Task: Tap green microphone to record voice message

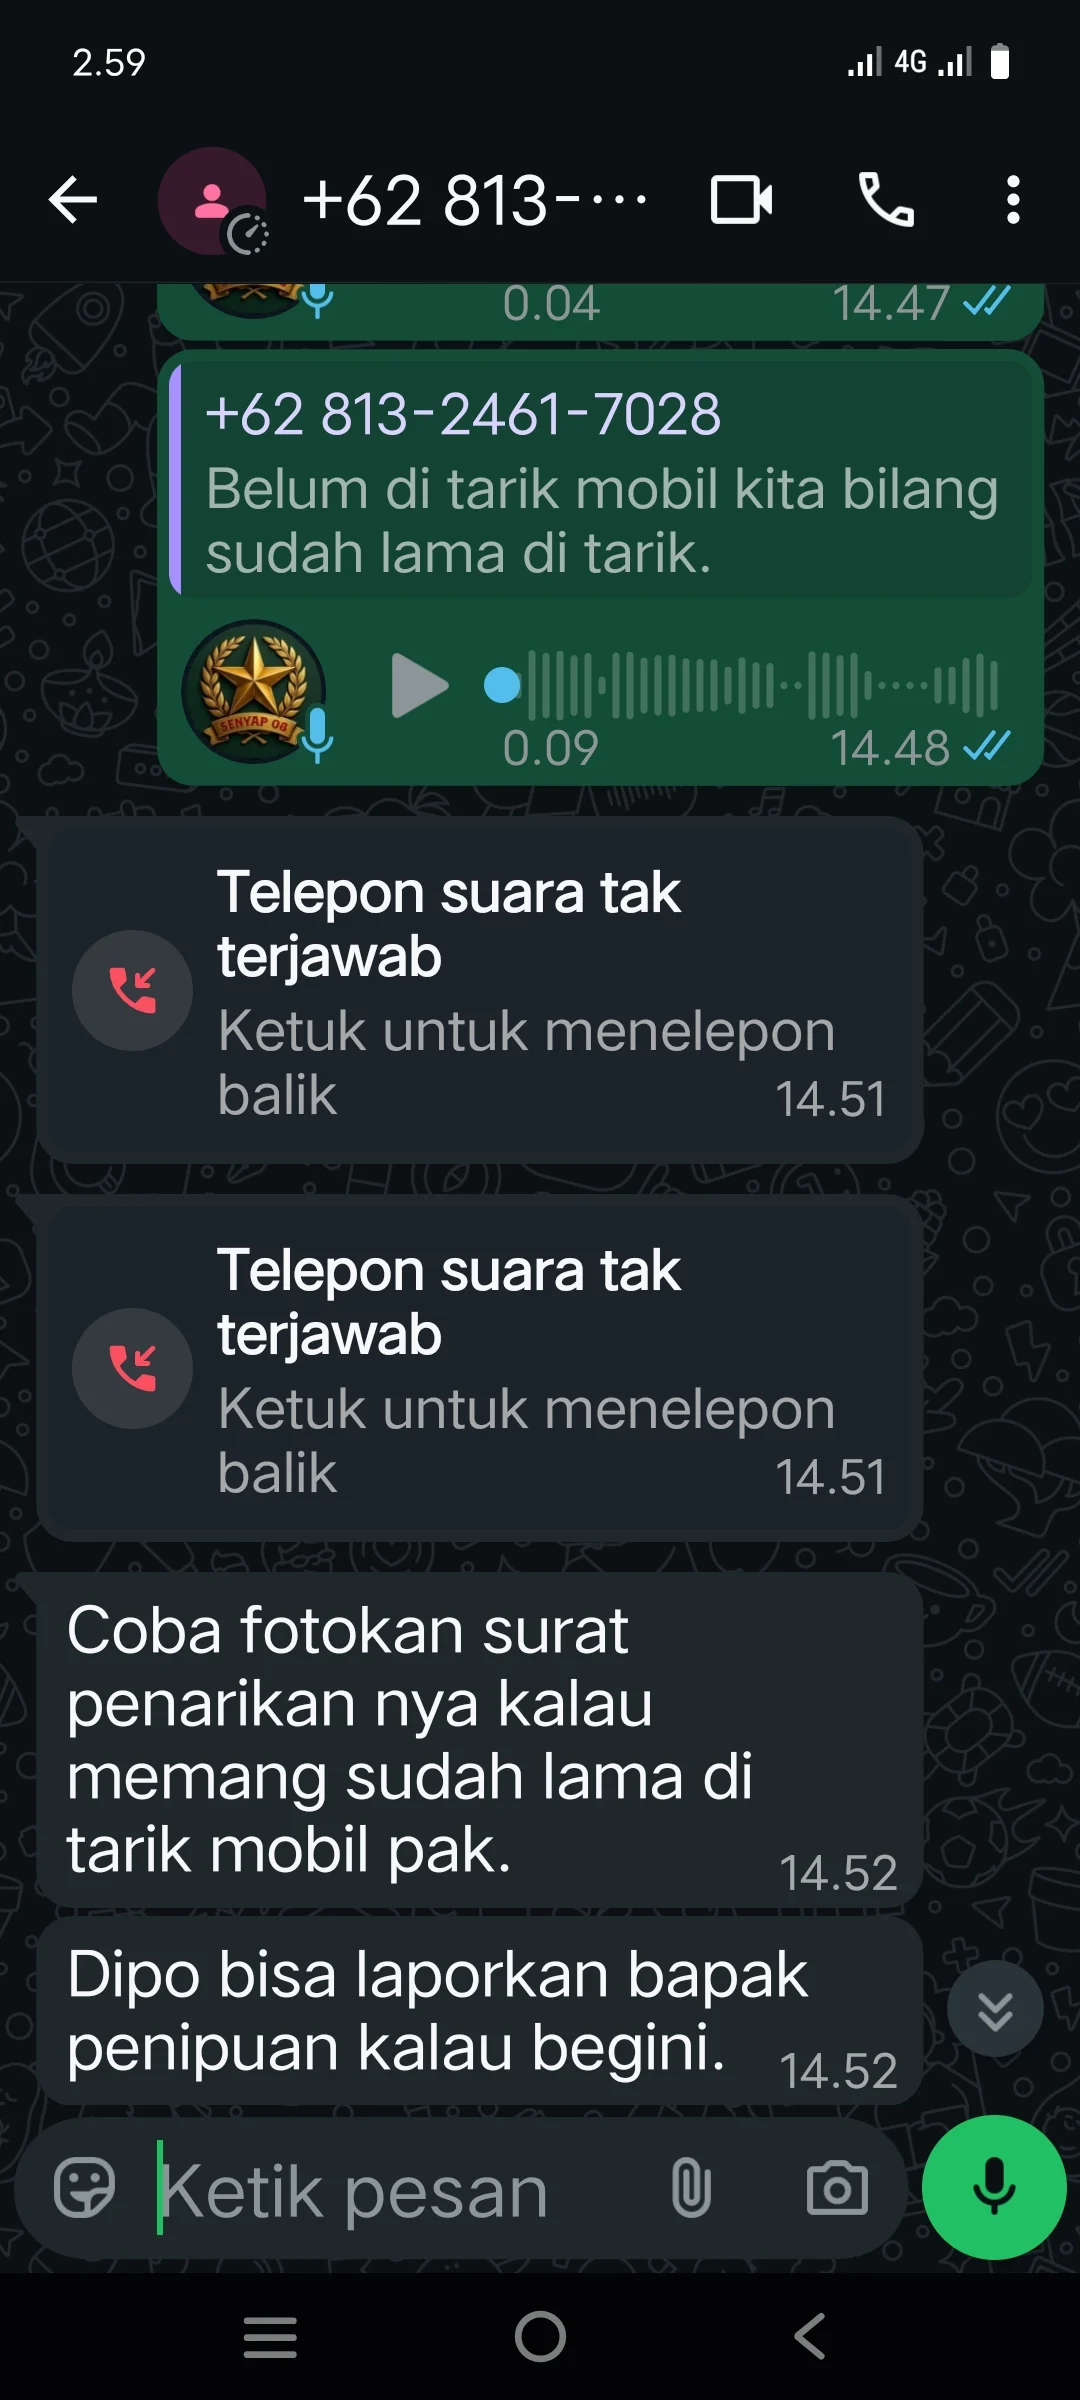Action: pyautogui.click(x=994, y=2187)
